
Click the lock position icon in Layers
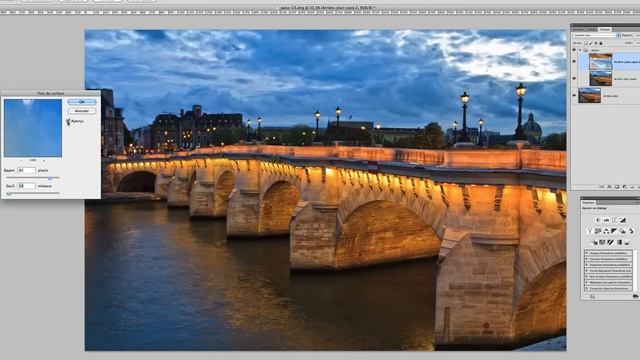click(596, 43)
